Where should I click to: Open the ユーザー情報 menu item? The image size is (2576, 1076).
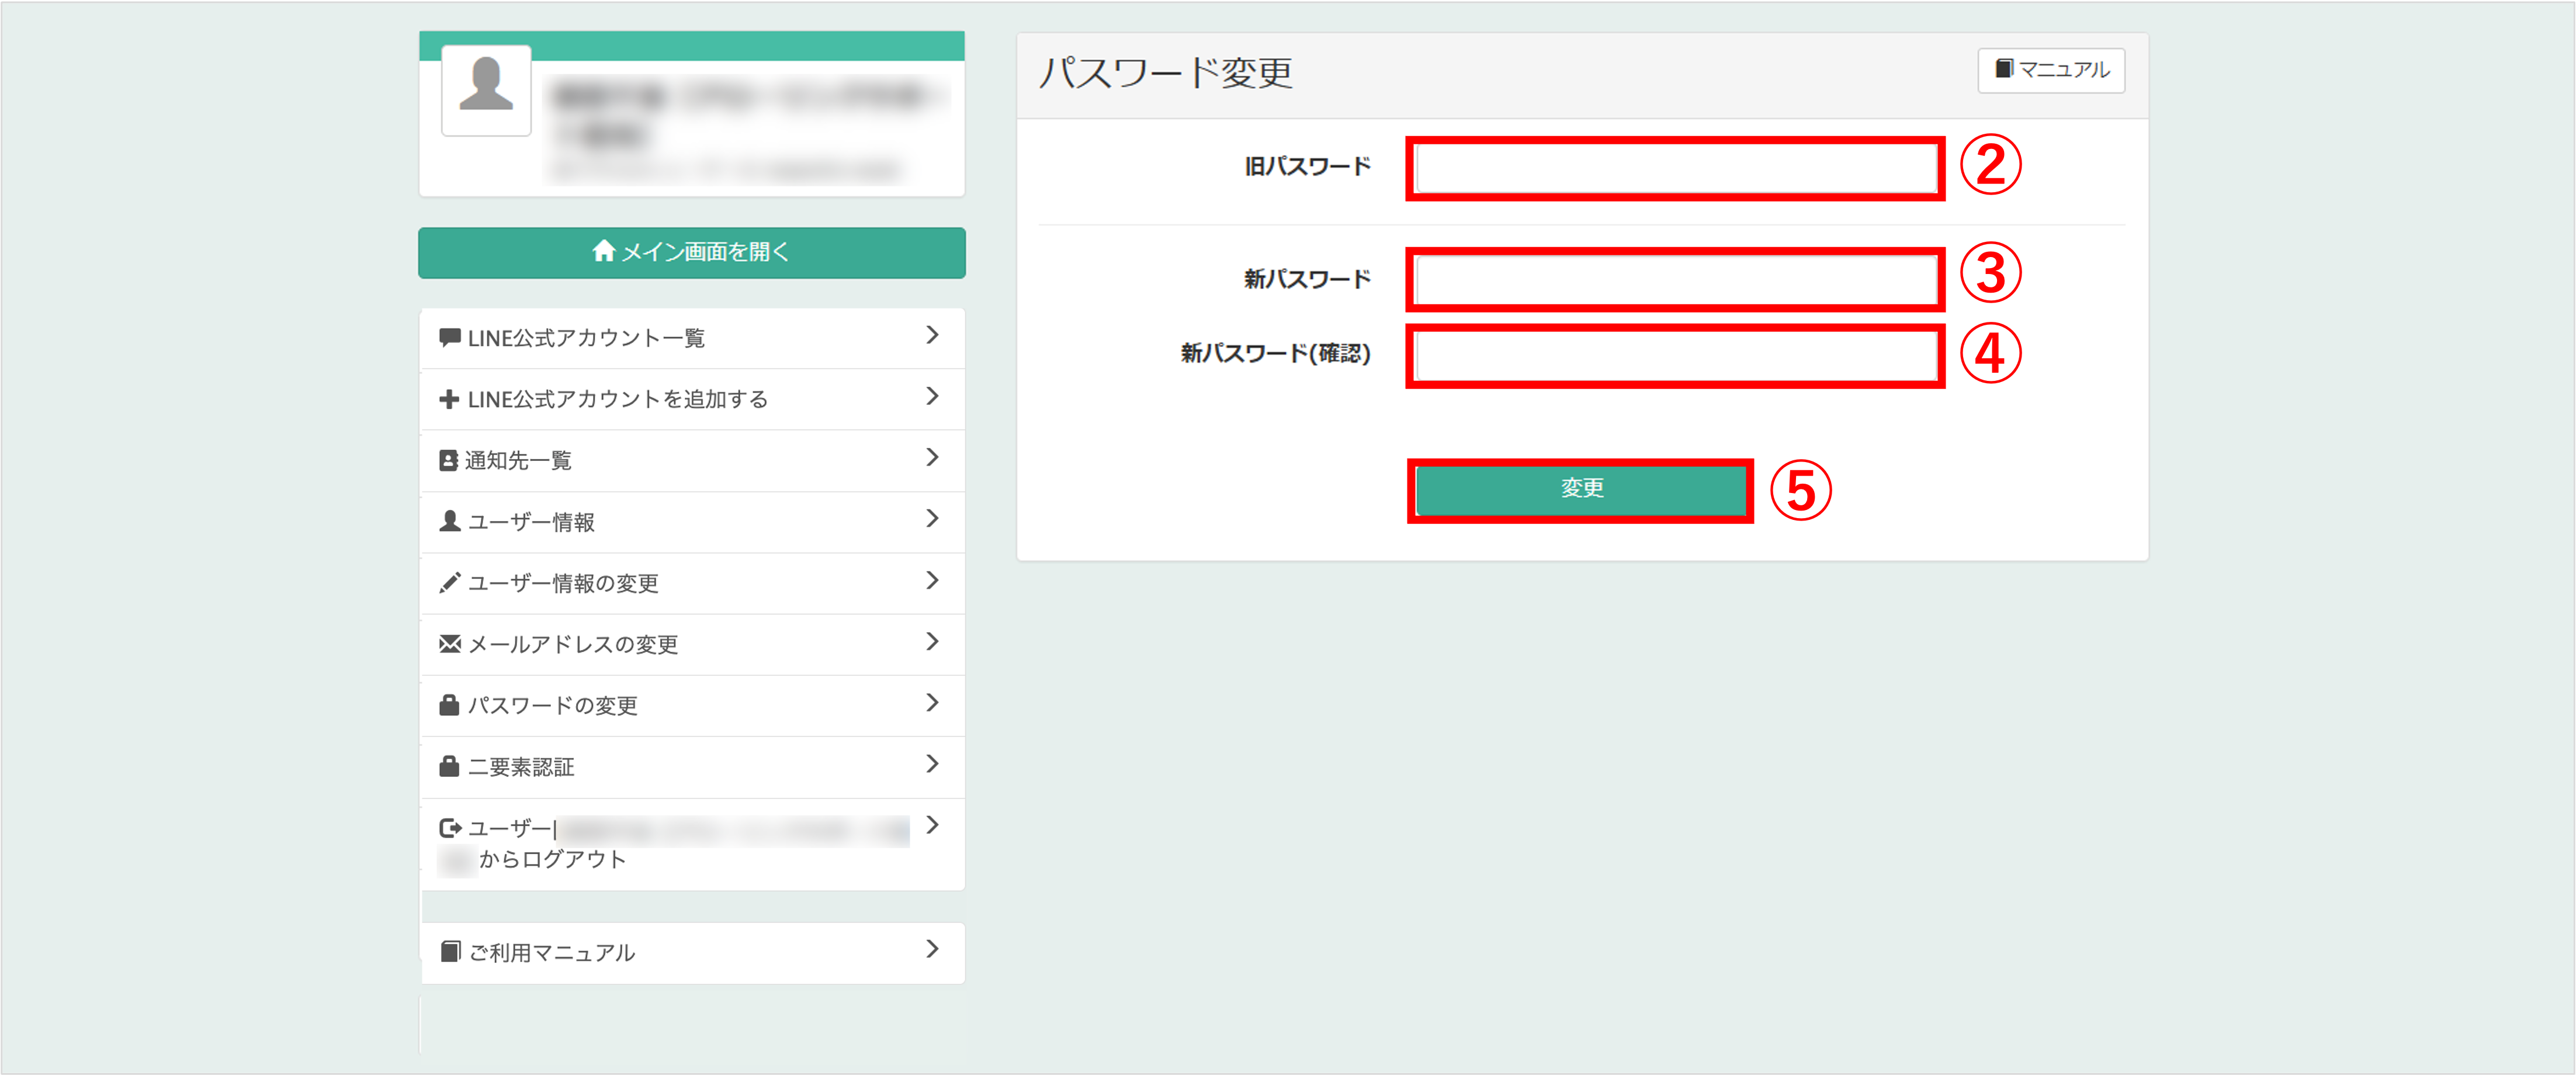532,522
